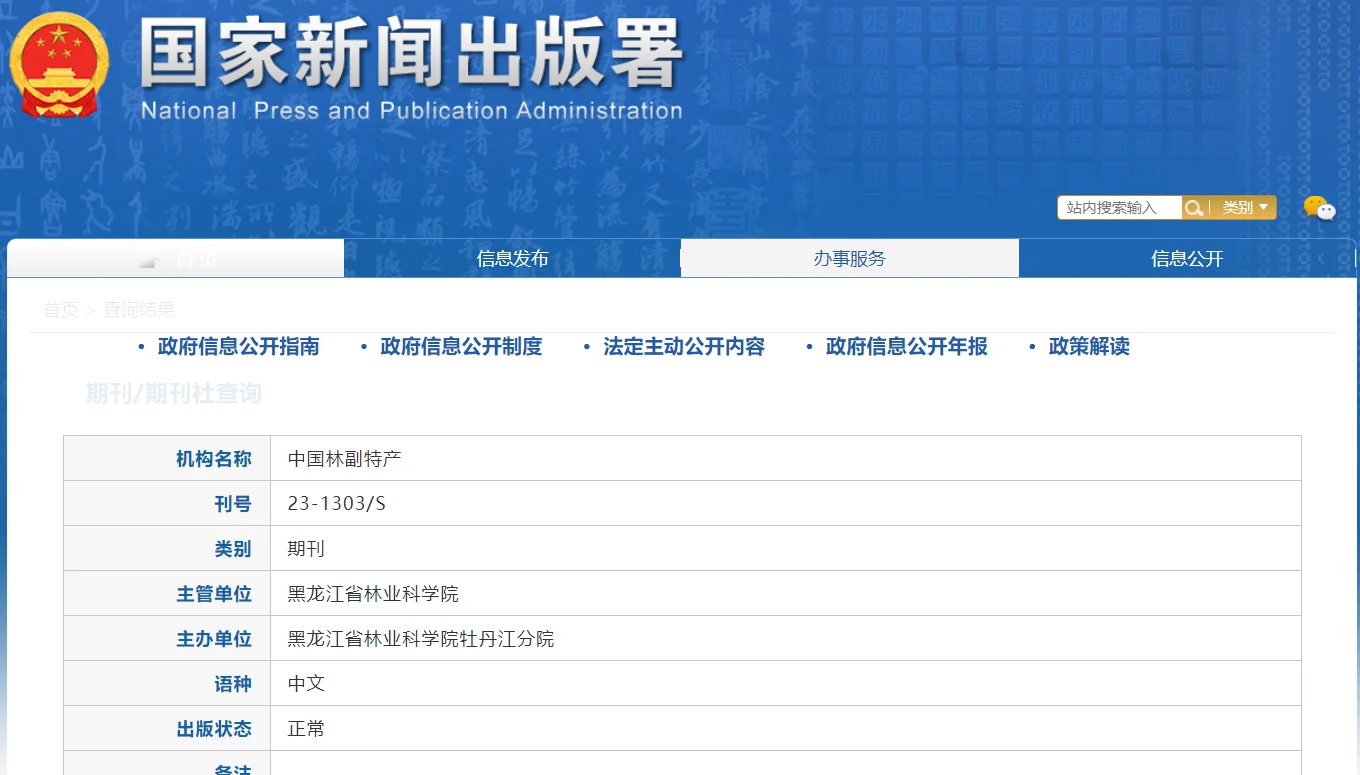Click the 查询结果 breadcrumb entry
Screen dimensions: 1360x775
(138, 309)
